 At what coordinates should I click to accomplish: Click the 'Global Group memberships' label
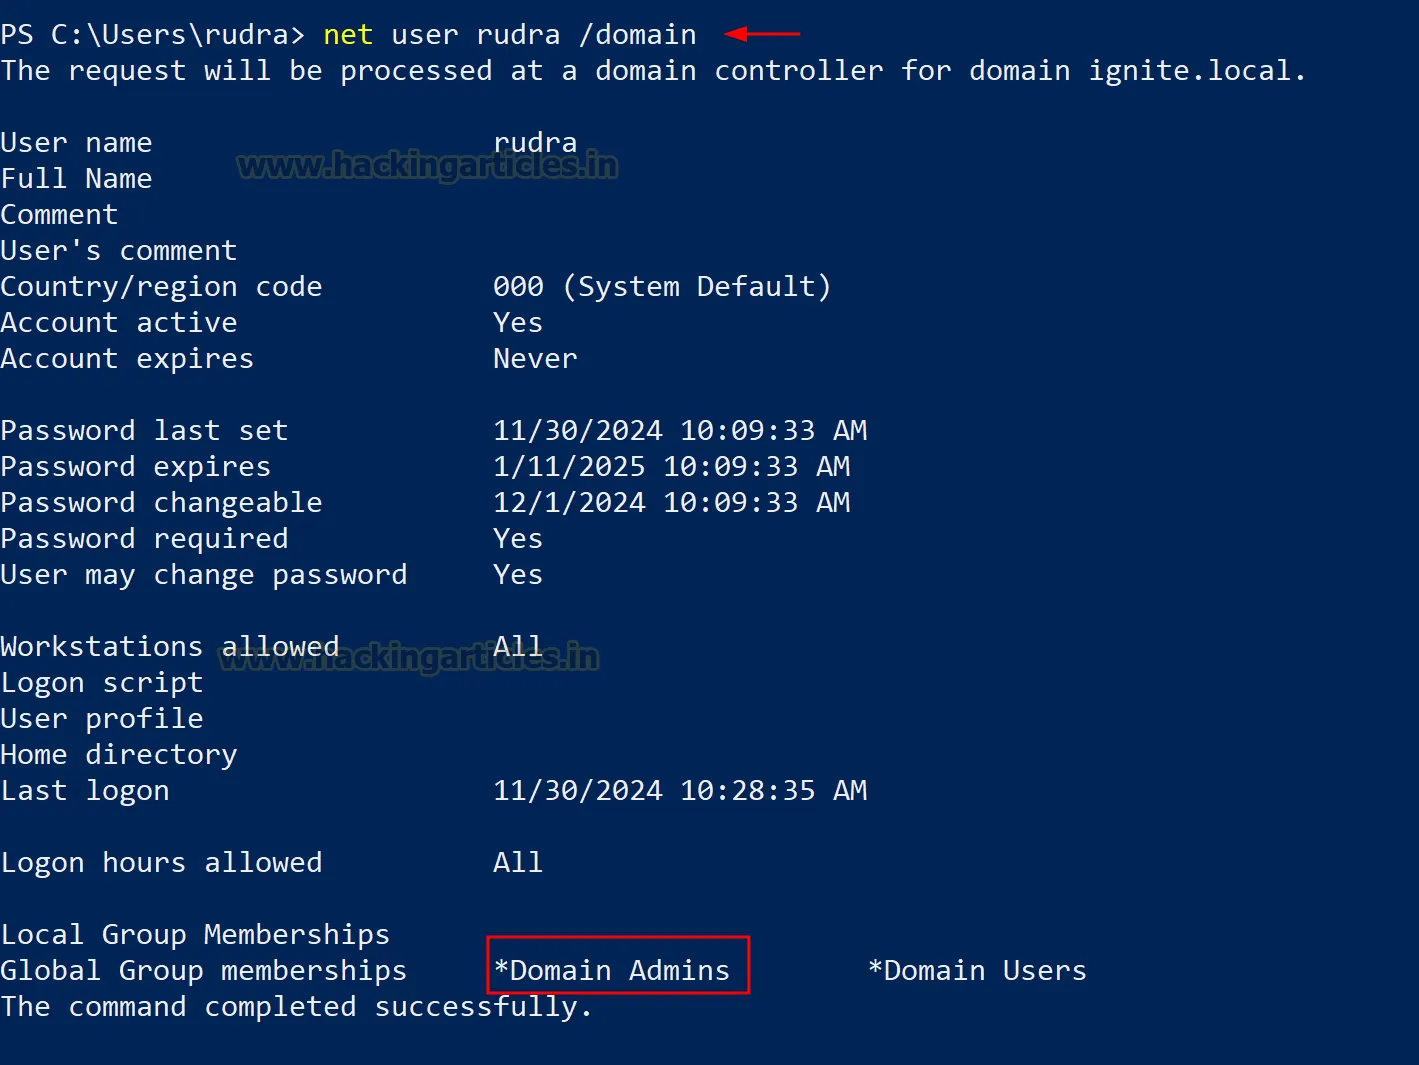coord(204,971)
